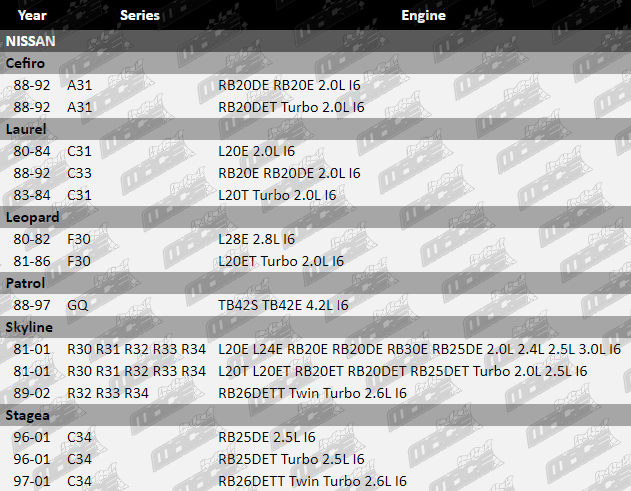Click series C31 in the 83-84 row
Viewport: 631px width, 491px height.
coord(79,195)
